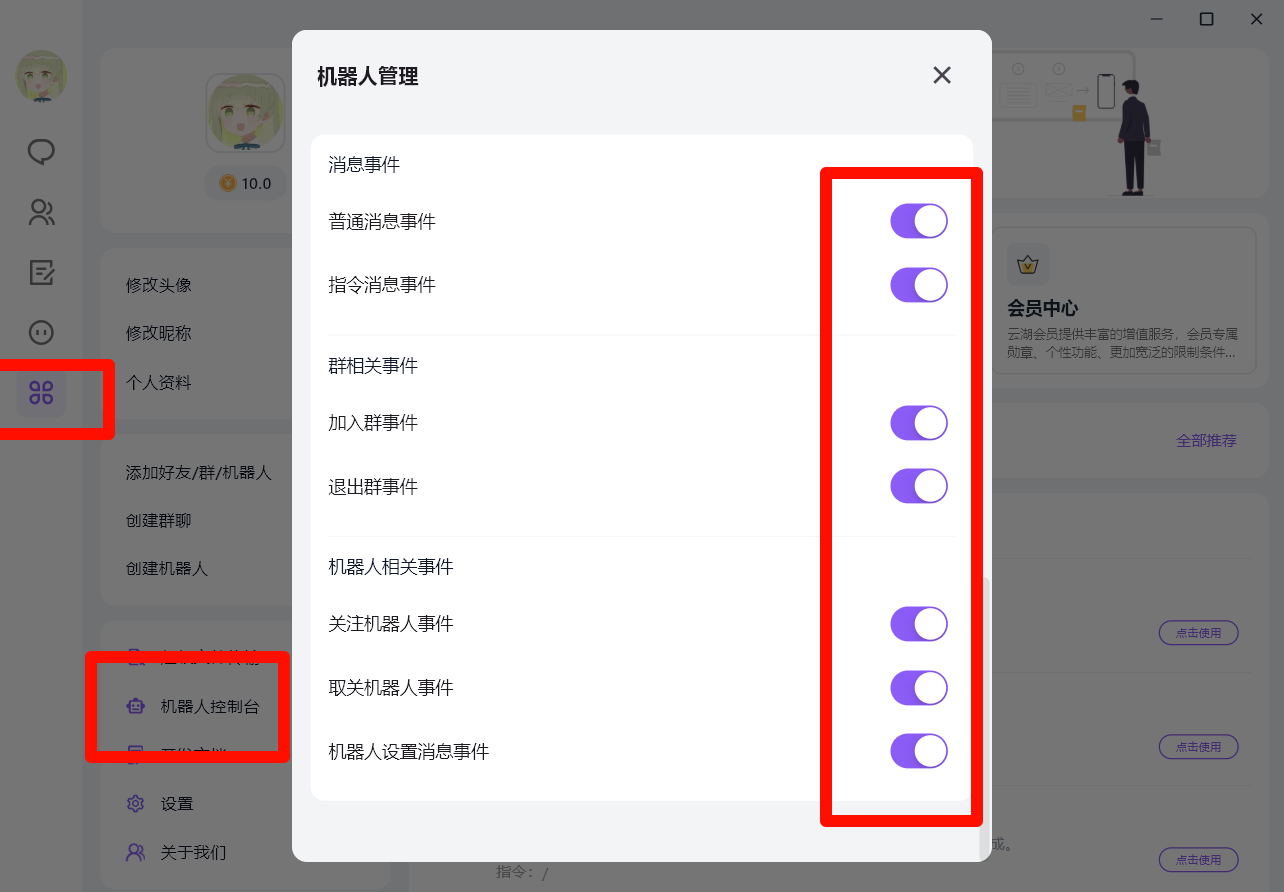Click the 全部推荐 link
Image resolution: width=1284 pixels, height=892 pixels.
point(1206,440)
